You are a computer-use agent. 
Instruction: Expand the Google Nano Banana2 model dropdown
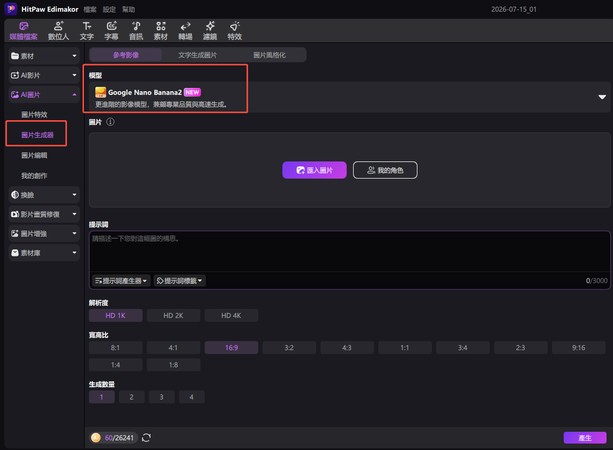pos(602,97)
